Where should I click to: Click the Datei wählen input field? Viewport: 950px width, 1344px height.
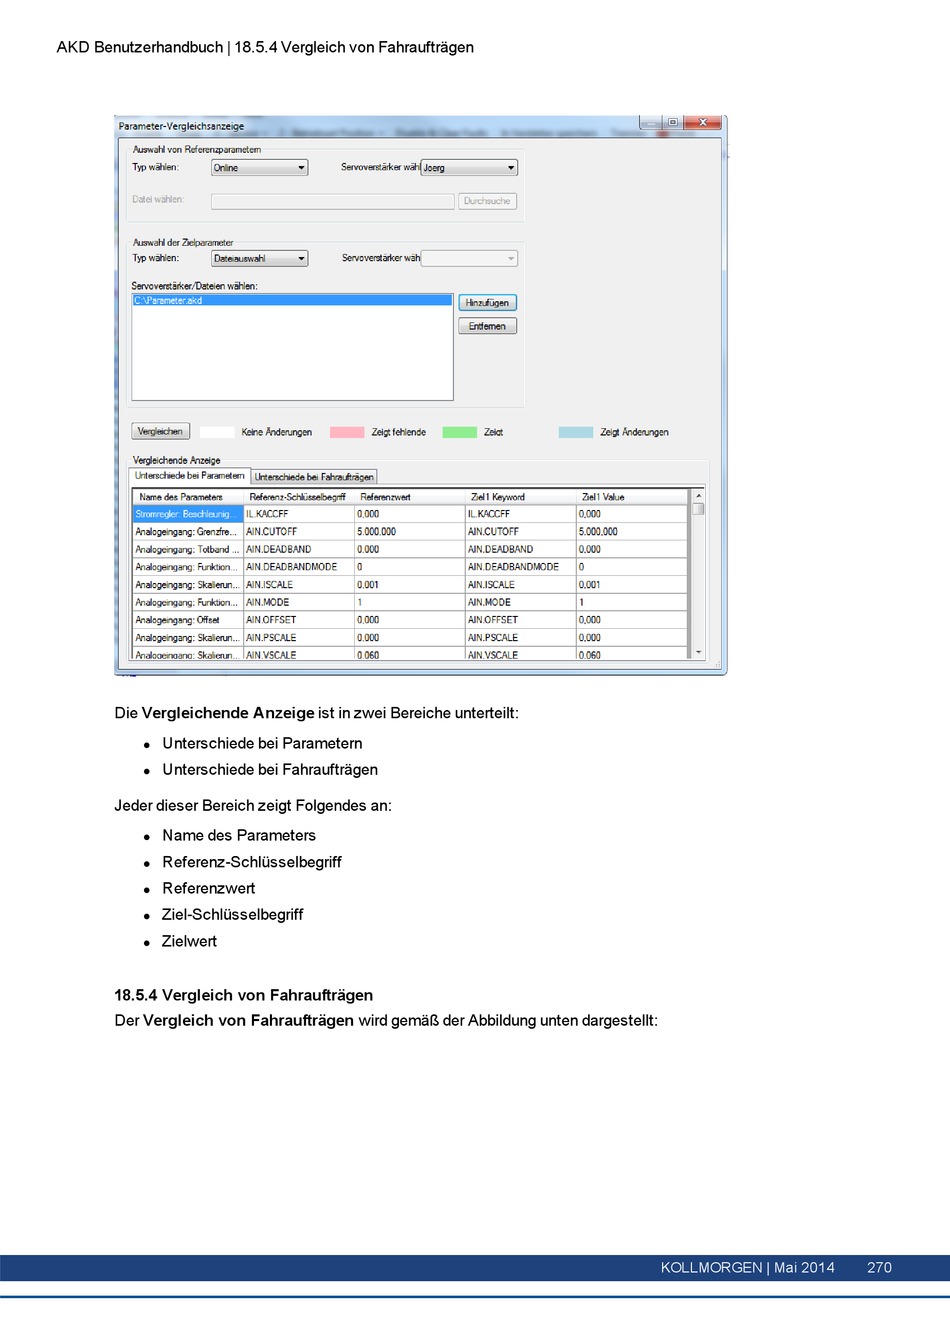click(332, 201)
